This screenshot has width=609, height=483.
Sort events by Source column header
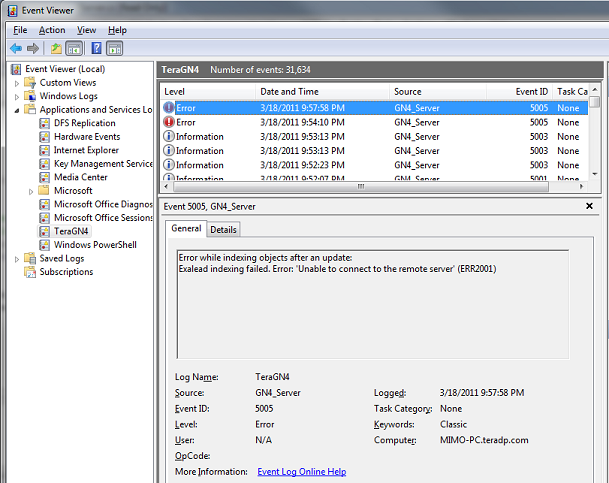(x=438, y=92)
